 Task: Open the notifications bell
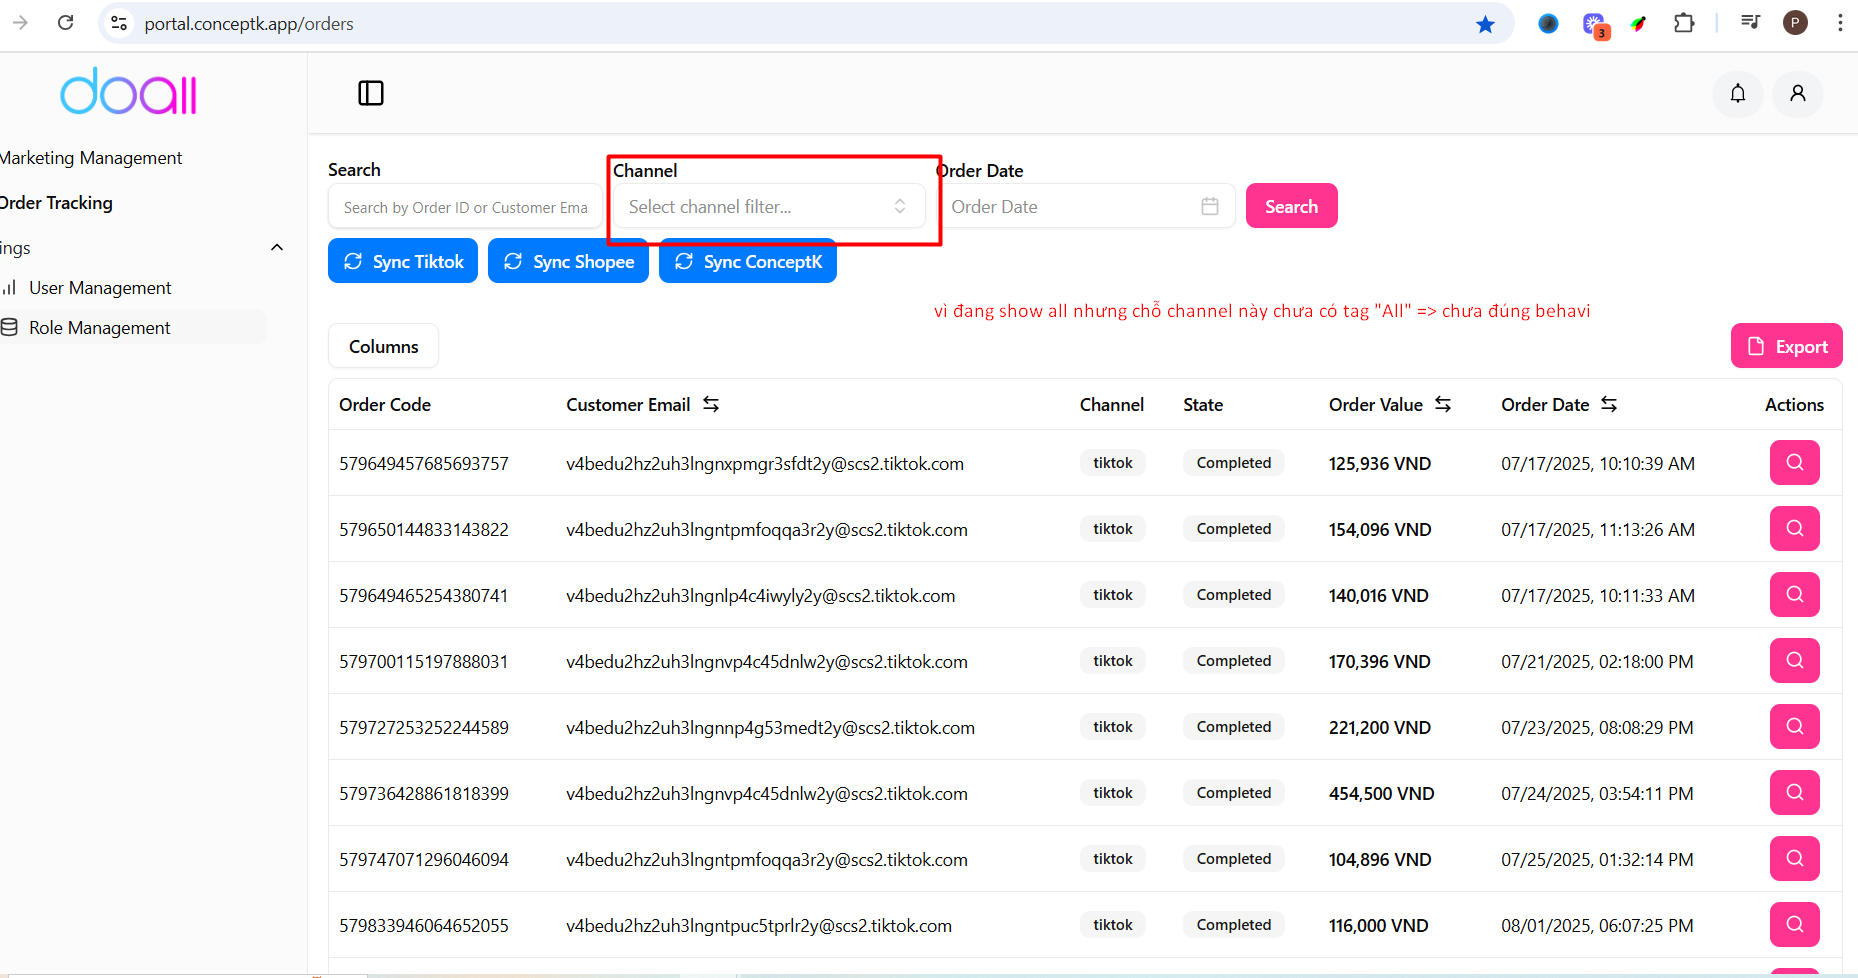[x=1738, y=93]
